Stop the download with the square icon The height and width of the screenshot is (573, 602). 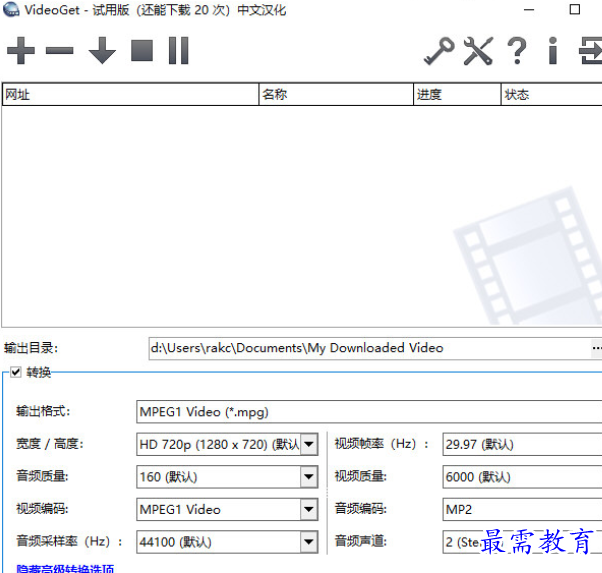point(142,50)
